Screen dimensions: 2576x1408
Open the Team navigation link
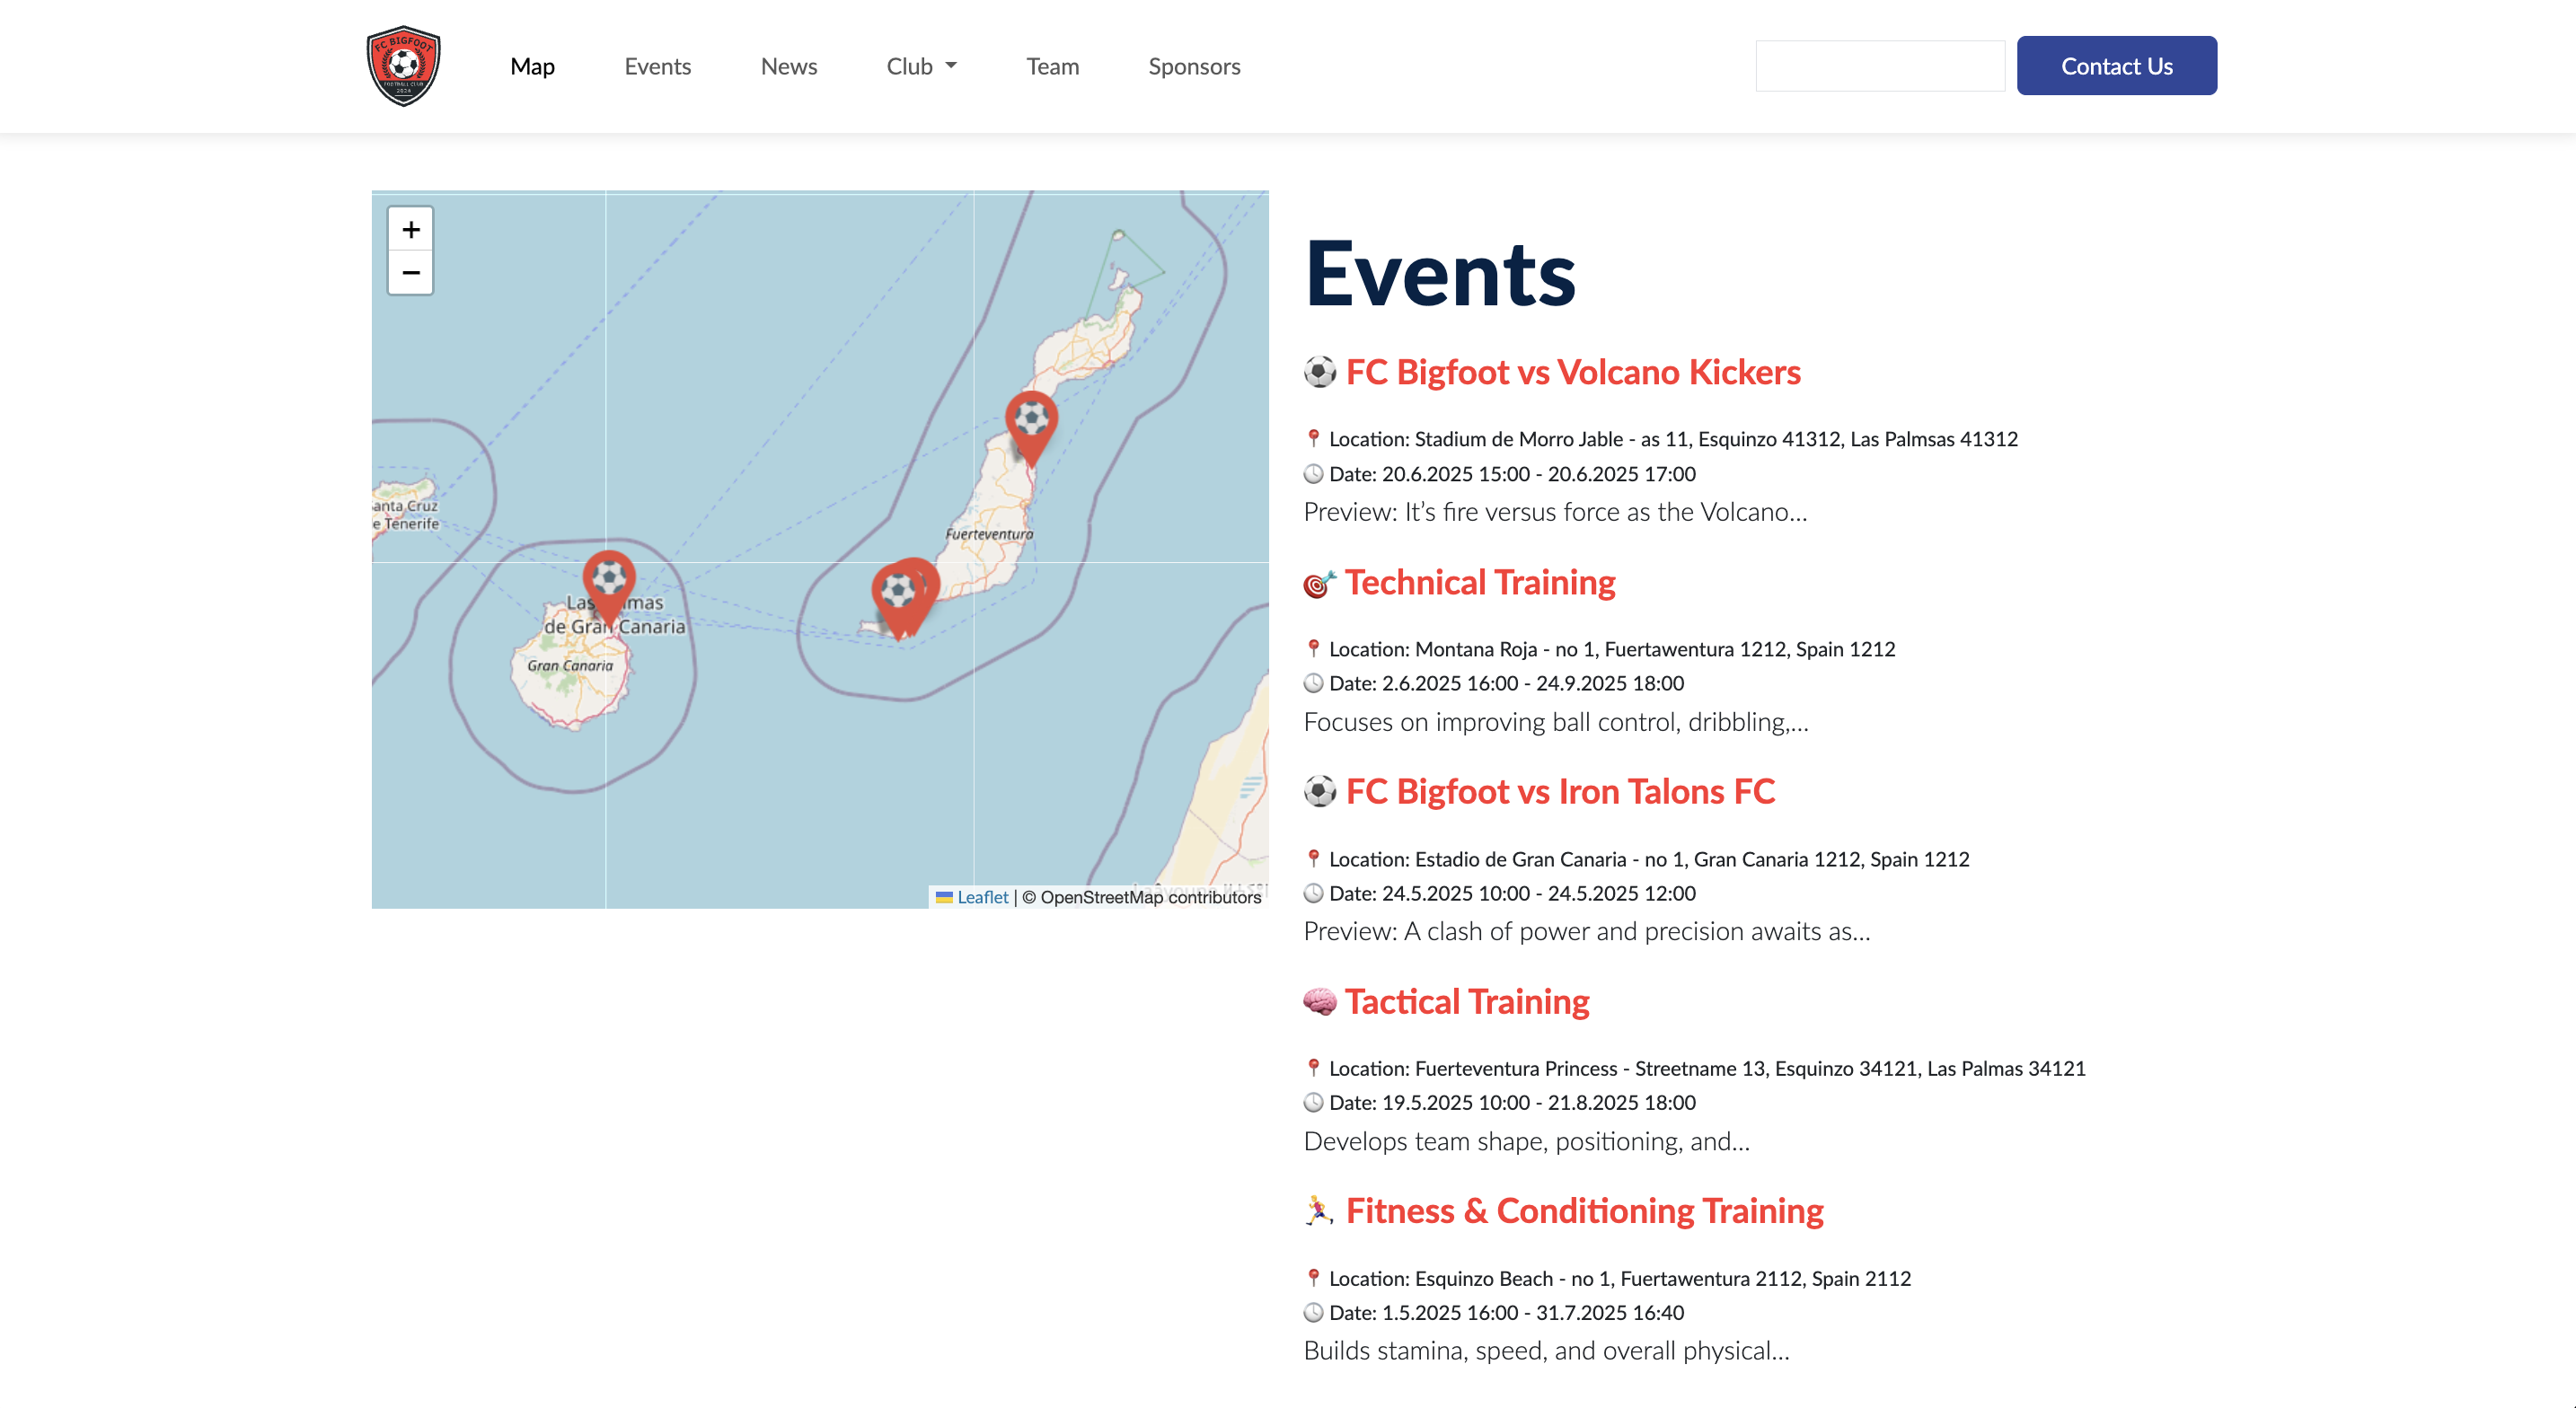point(1052,66)
